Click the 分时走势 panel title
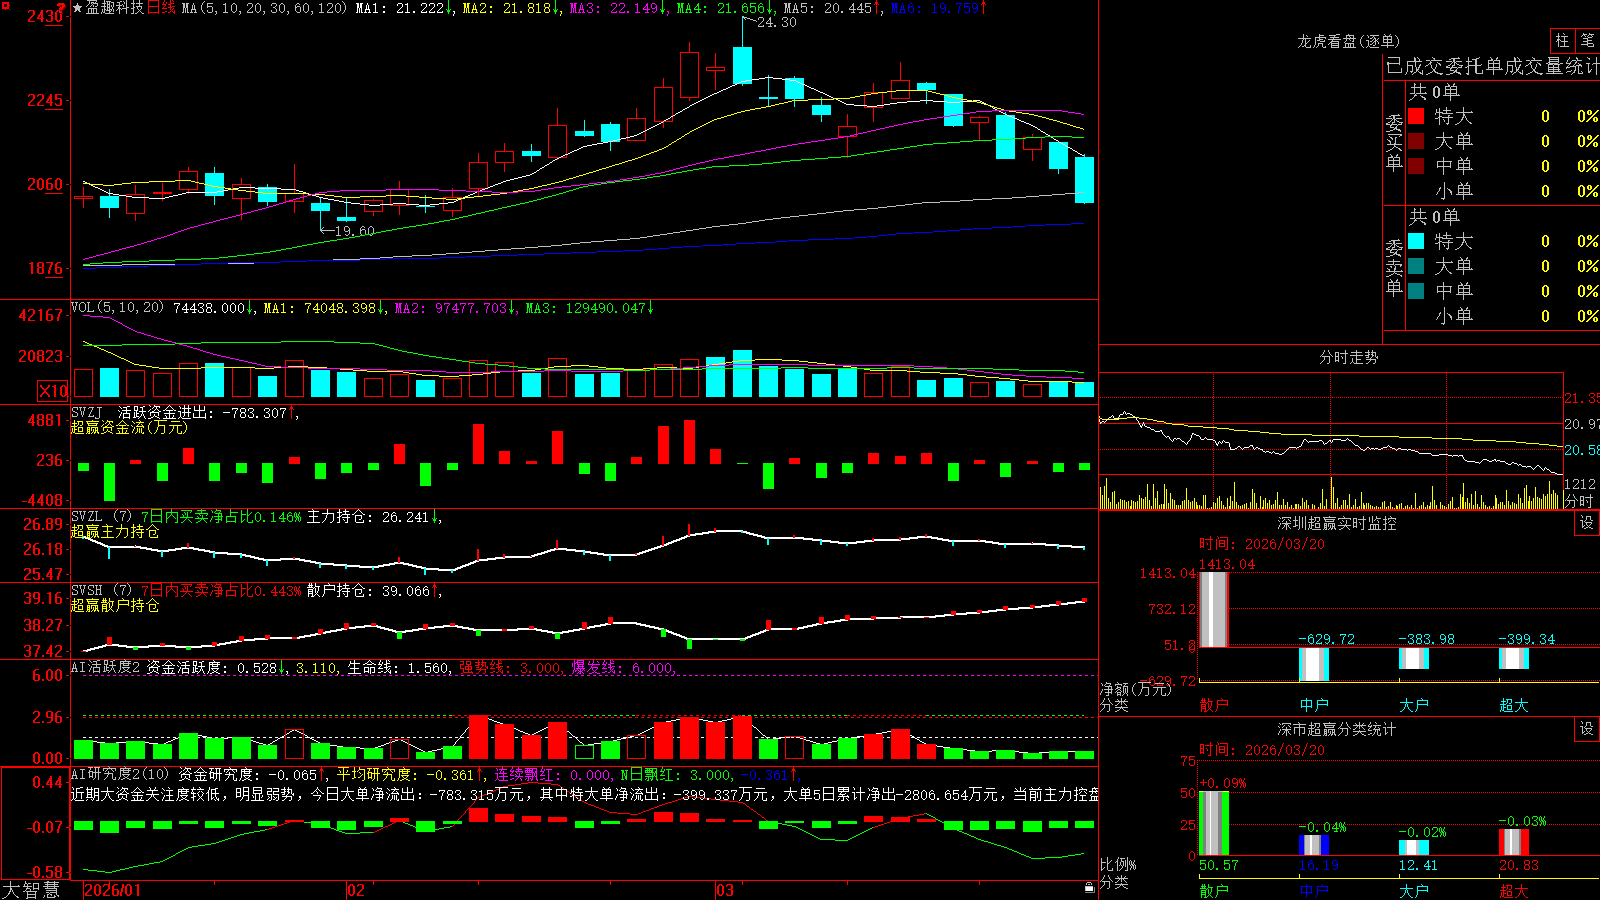The image size is (1600, 900). point(1348,357)
